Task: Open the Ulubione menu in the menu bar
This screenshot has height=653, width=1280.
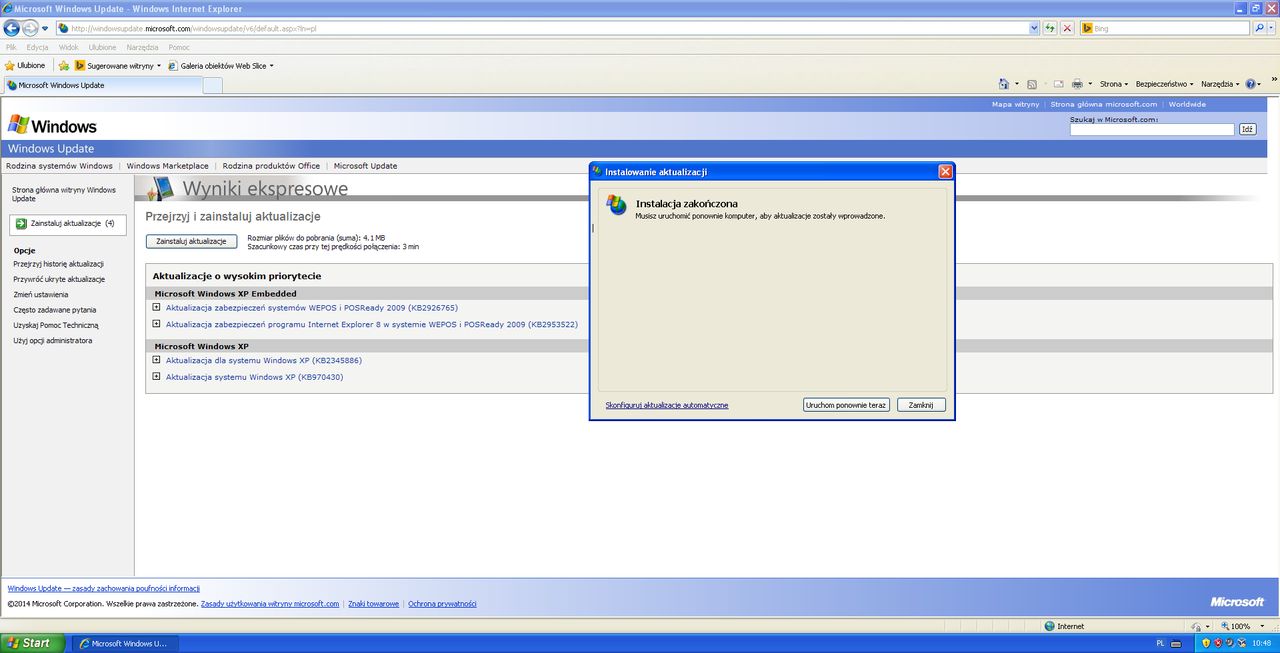Action: (x=102, y=47)
